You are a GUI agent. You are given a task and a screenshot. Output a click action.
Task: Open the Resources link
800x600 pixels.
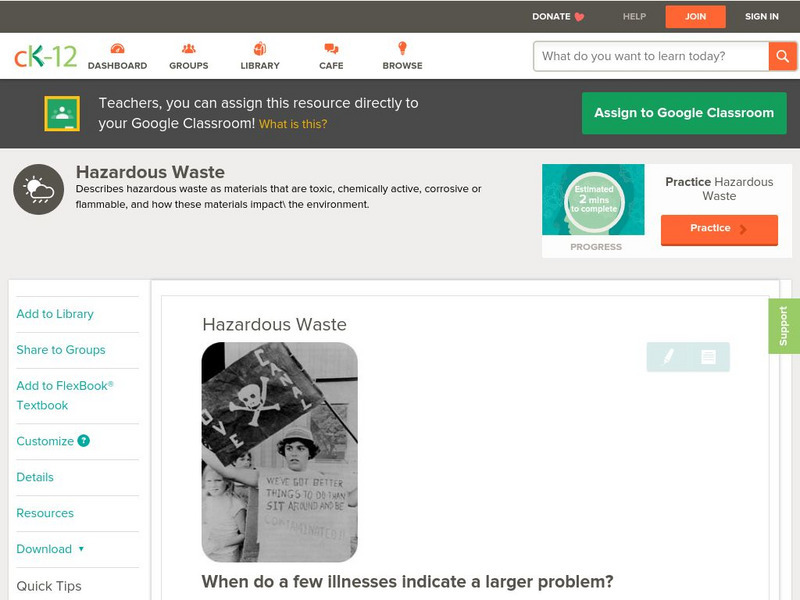pyautogui.click(x=45, y=513)
